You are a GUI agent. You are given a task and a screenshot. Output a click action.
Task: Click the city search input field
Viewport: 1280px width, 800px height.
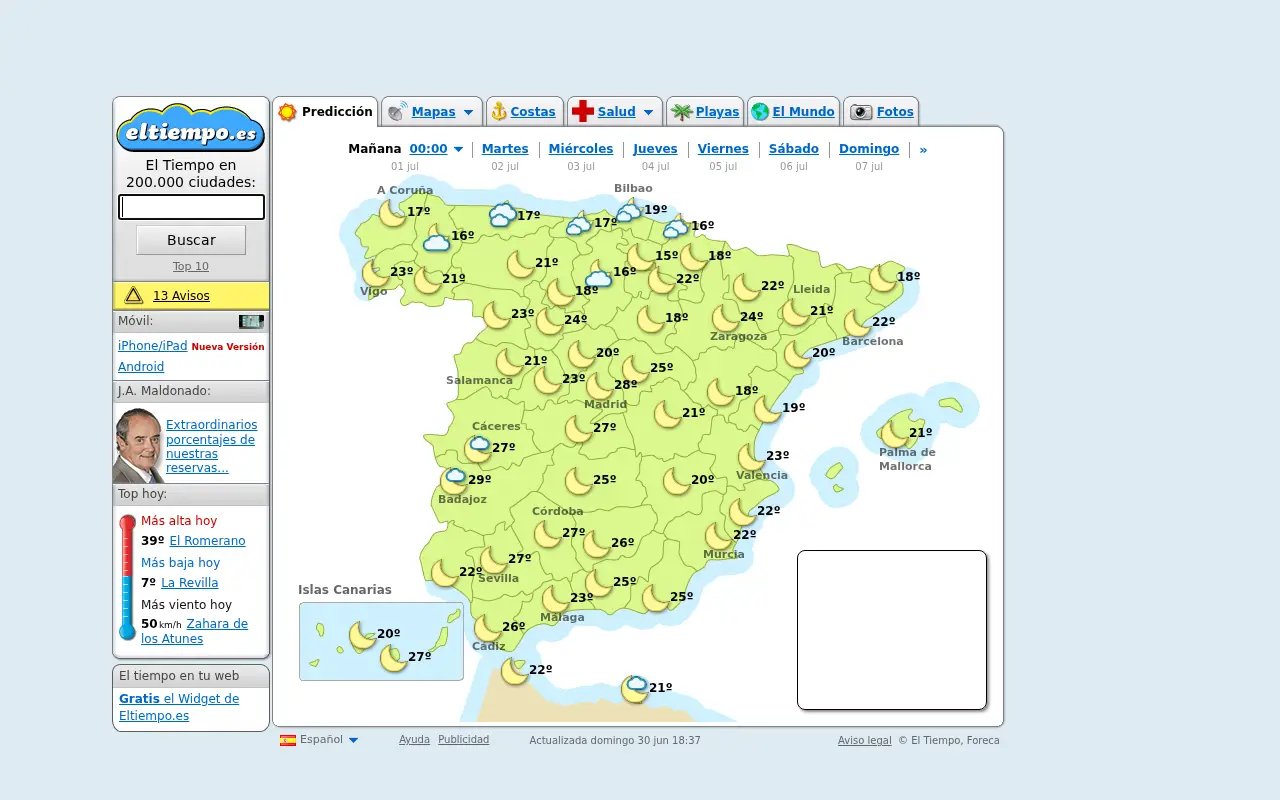[x=191, y=207]
